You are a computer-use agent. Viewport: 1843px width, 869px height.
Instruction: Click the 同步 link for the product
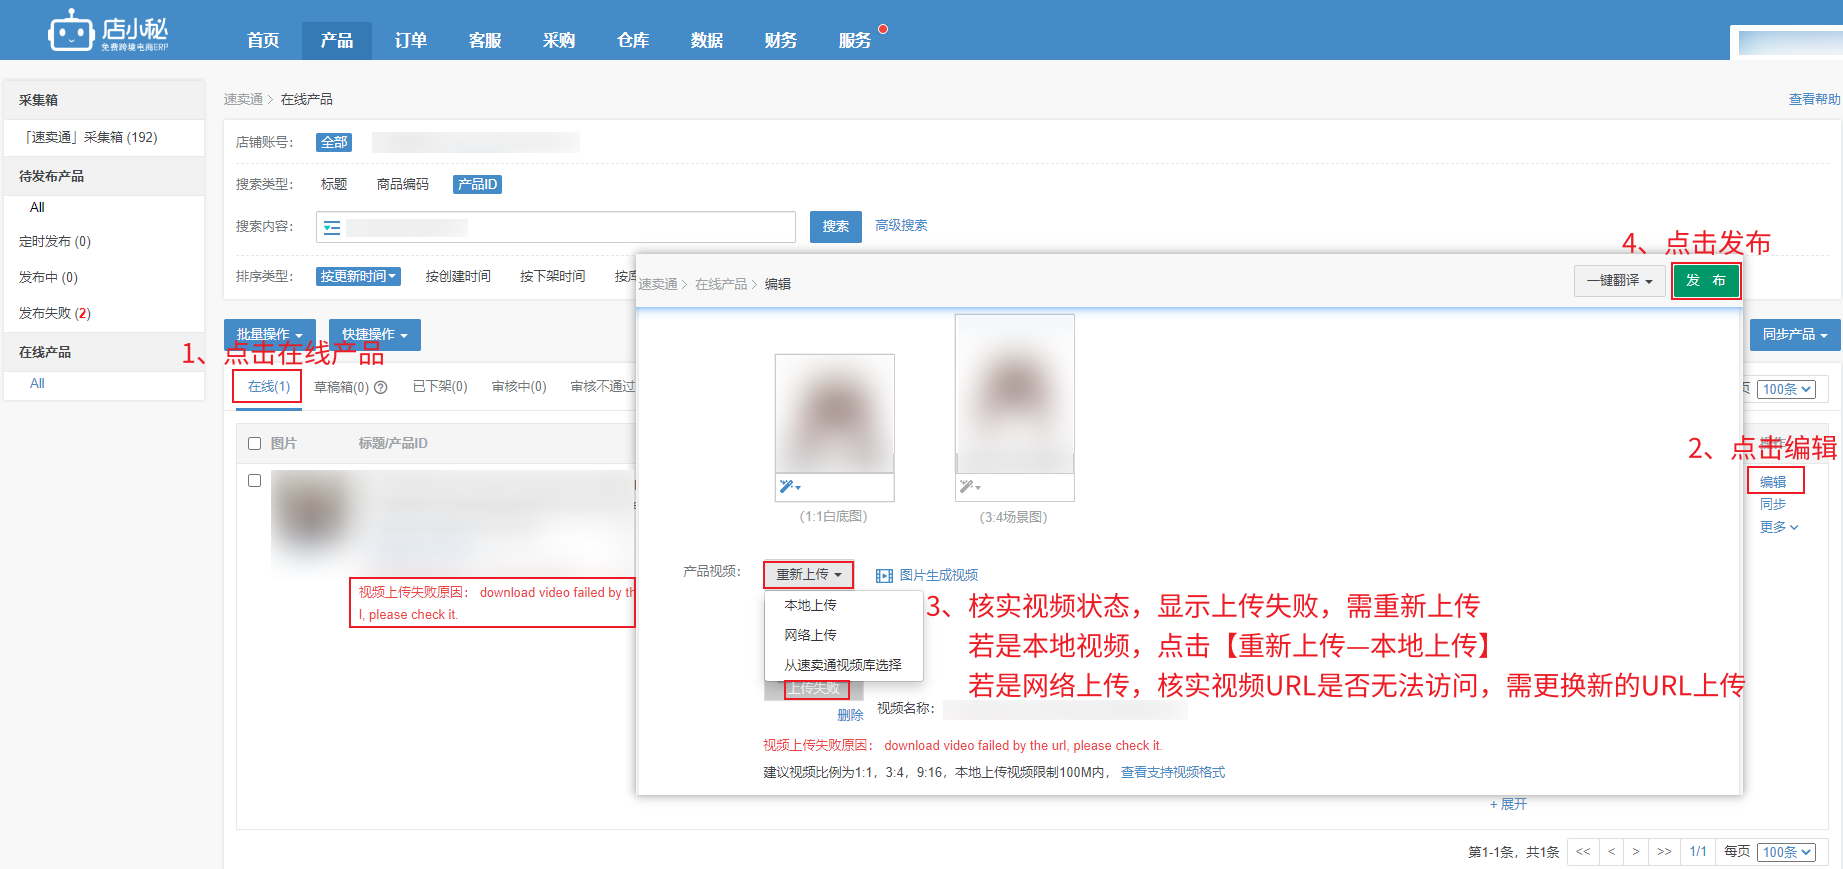(x=1773, y=505)
